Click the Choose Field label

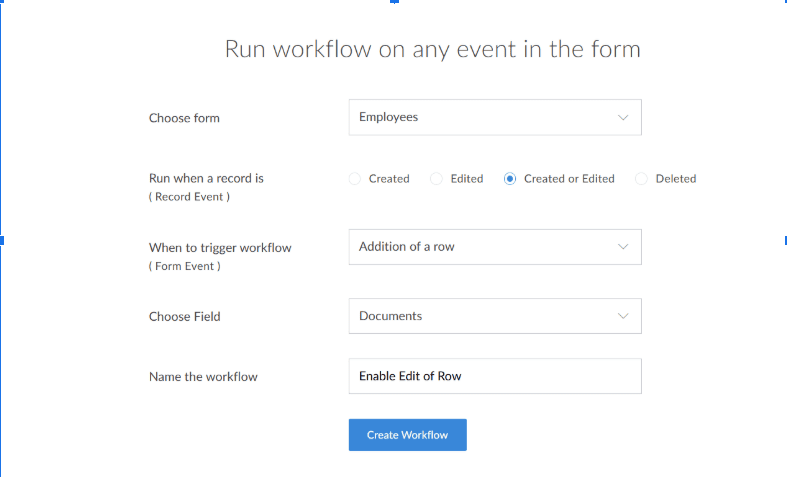(x=184, y=317)
